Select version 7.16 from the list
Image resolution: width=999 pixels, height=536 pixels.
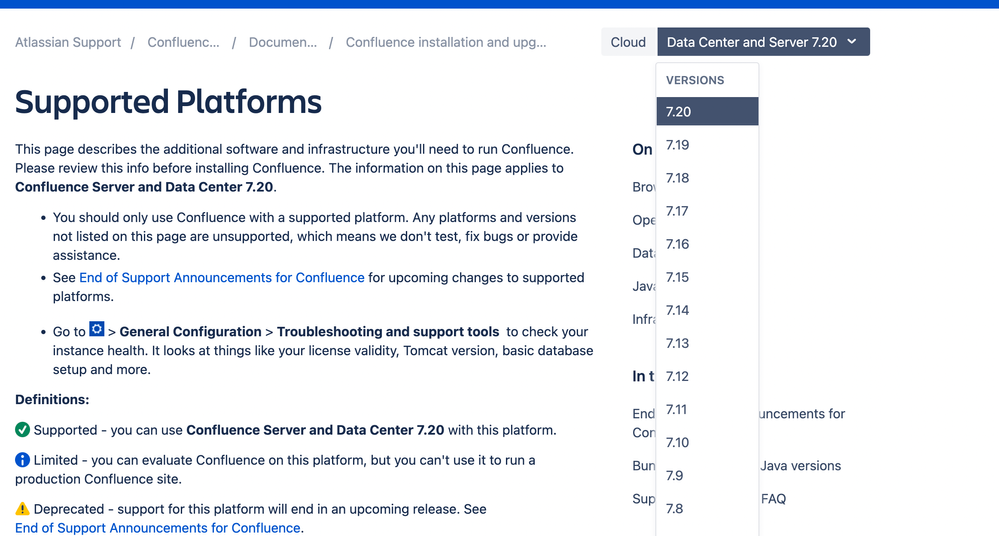pyautogui.click(x=707, y=244)
